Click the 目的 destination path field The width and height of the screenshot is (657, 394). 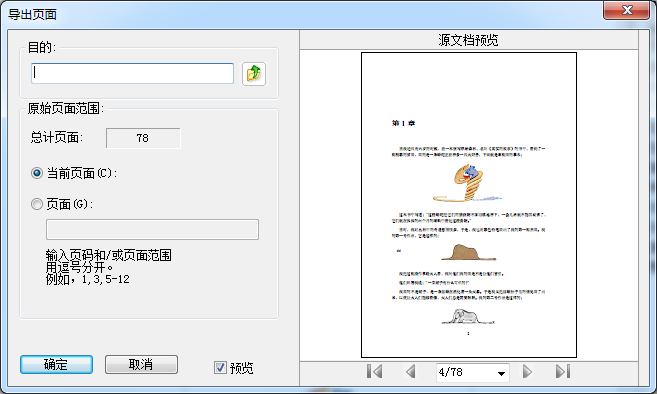click(132, 73)
